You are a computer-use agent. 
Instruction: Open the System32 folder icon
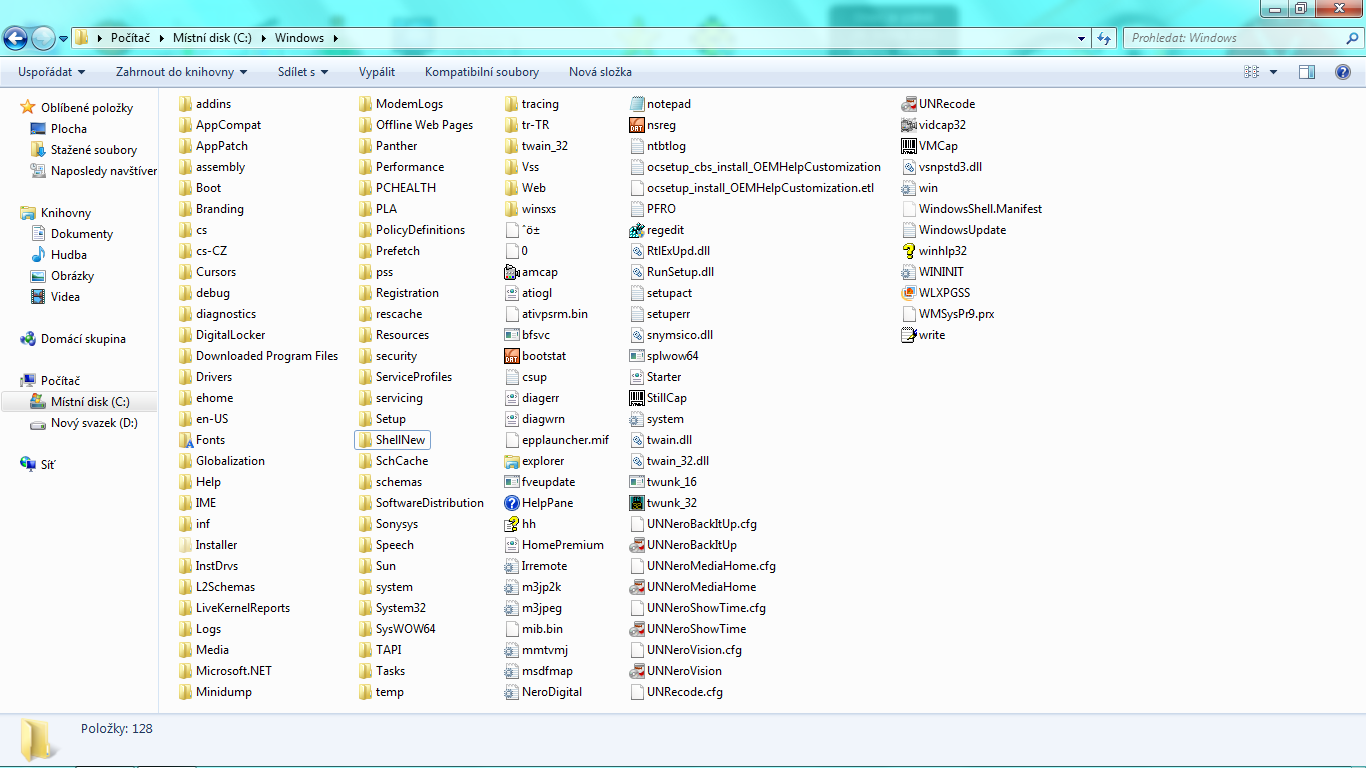(366, 608)
